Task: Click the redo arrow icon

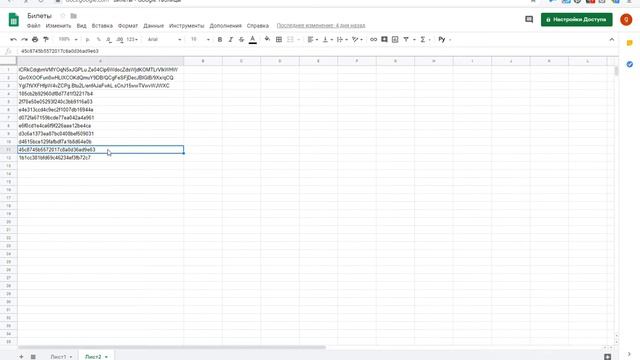Action: (24, 40)
